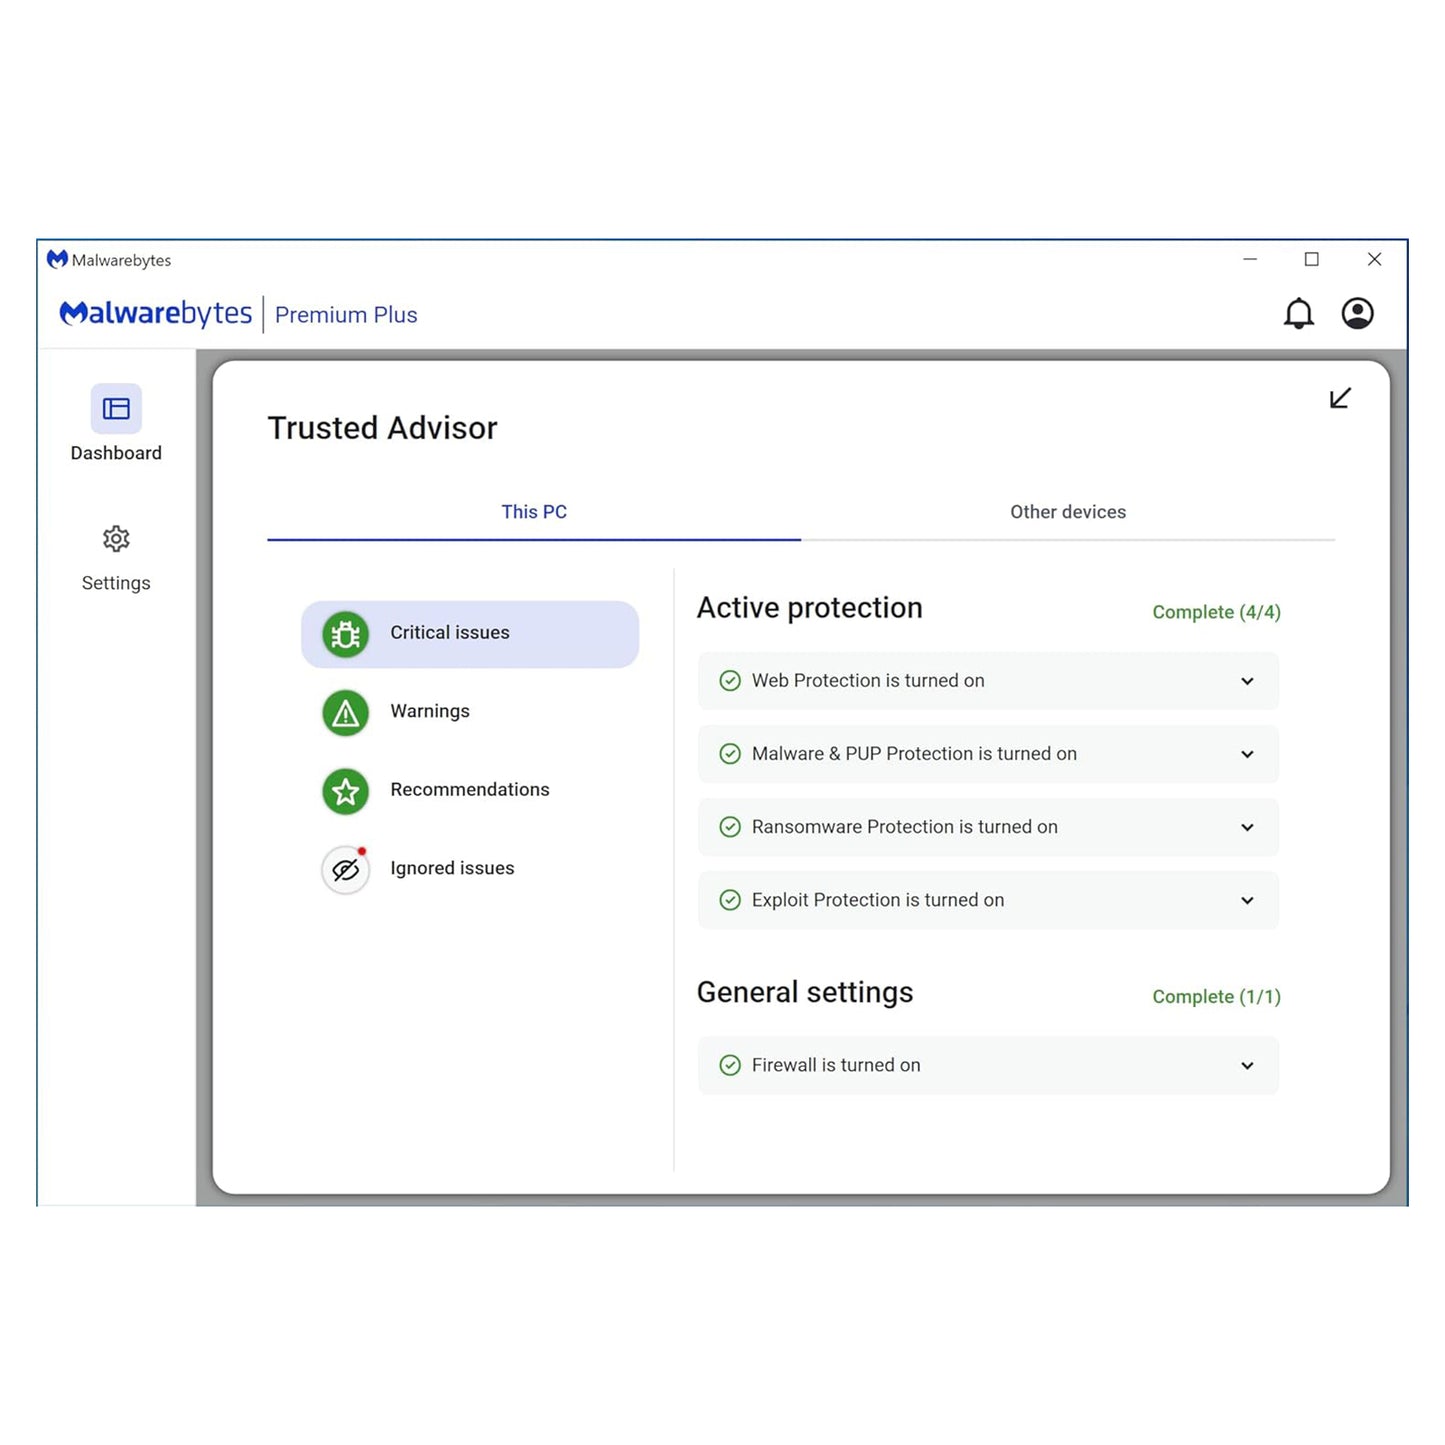The height and width of the screenshot is (1445, 1445).
Task: Select the Critical issues bug icon
Action: coord(344,633)
